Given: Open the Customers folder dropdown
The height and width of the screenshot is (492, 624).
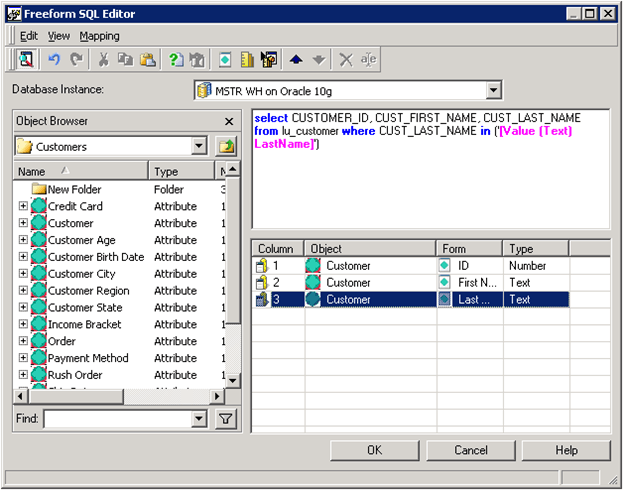Looking at the screenshot, I should (x=199, y=147).
